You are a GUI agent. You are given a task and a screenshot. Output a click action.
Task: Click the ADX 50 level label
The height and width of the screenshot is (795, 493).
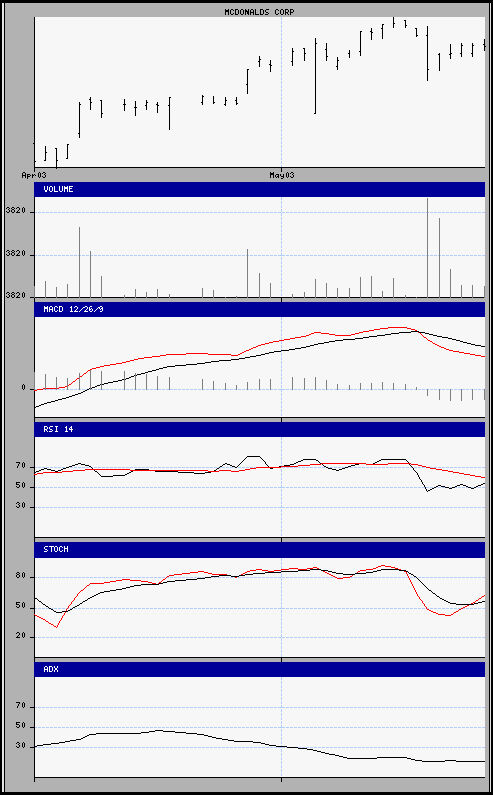(20, 726)
